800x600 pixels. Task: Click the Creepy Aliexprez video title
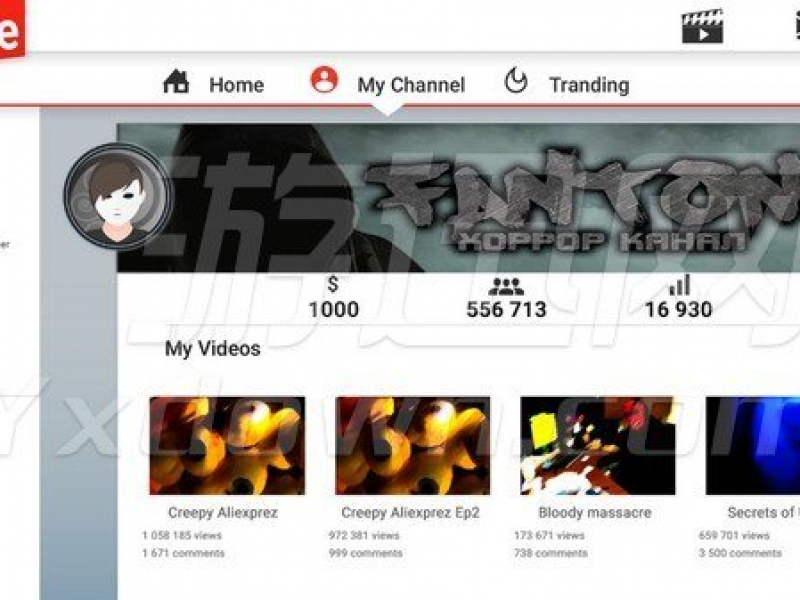click(223, 513)
